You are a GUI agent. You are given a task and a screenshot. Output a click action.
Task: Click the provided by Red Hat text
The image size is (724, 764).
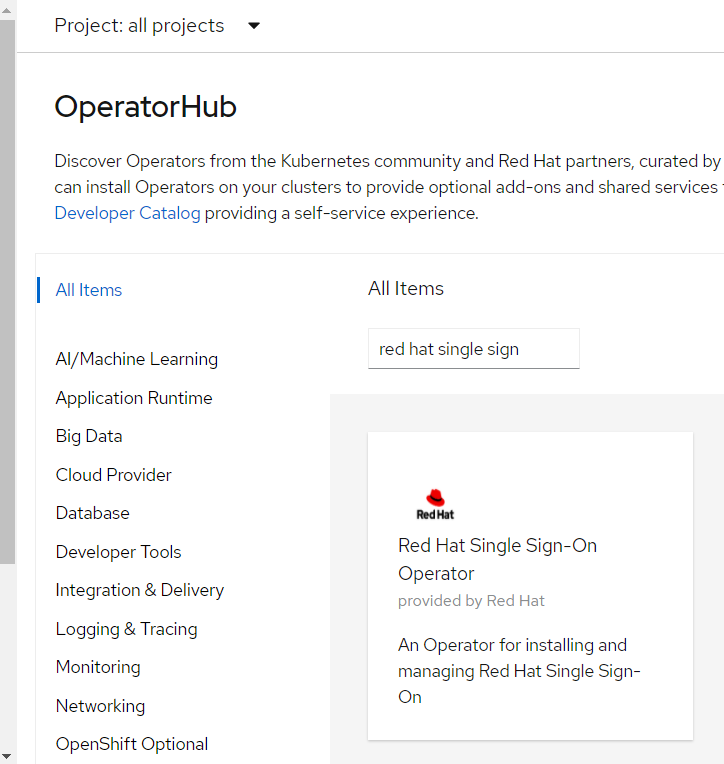[471, 601]
